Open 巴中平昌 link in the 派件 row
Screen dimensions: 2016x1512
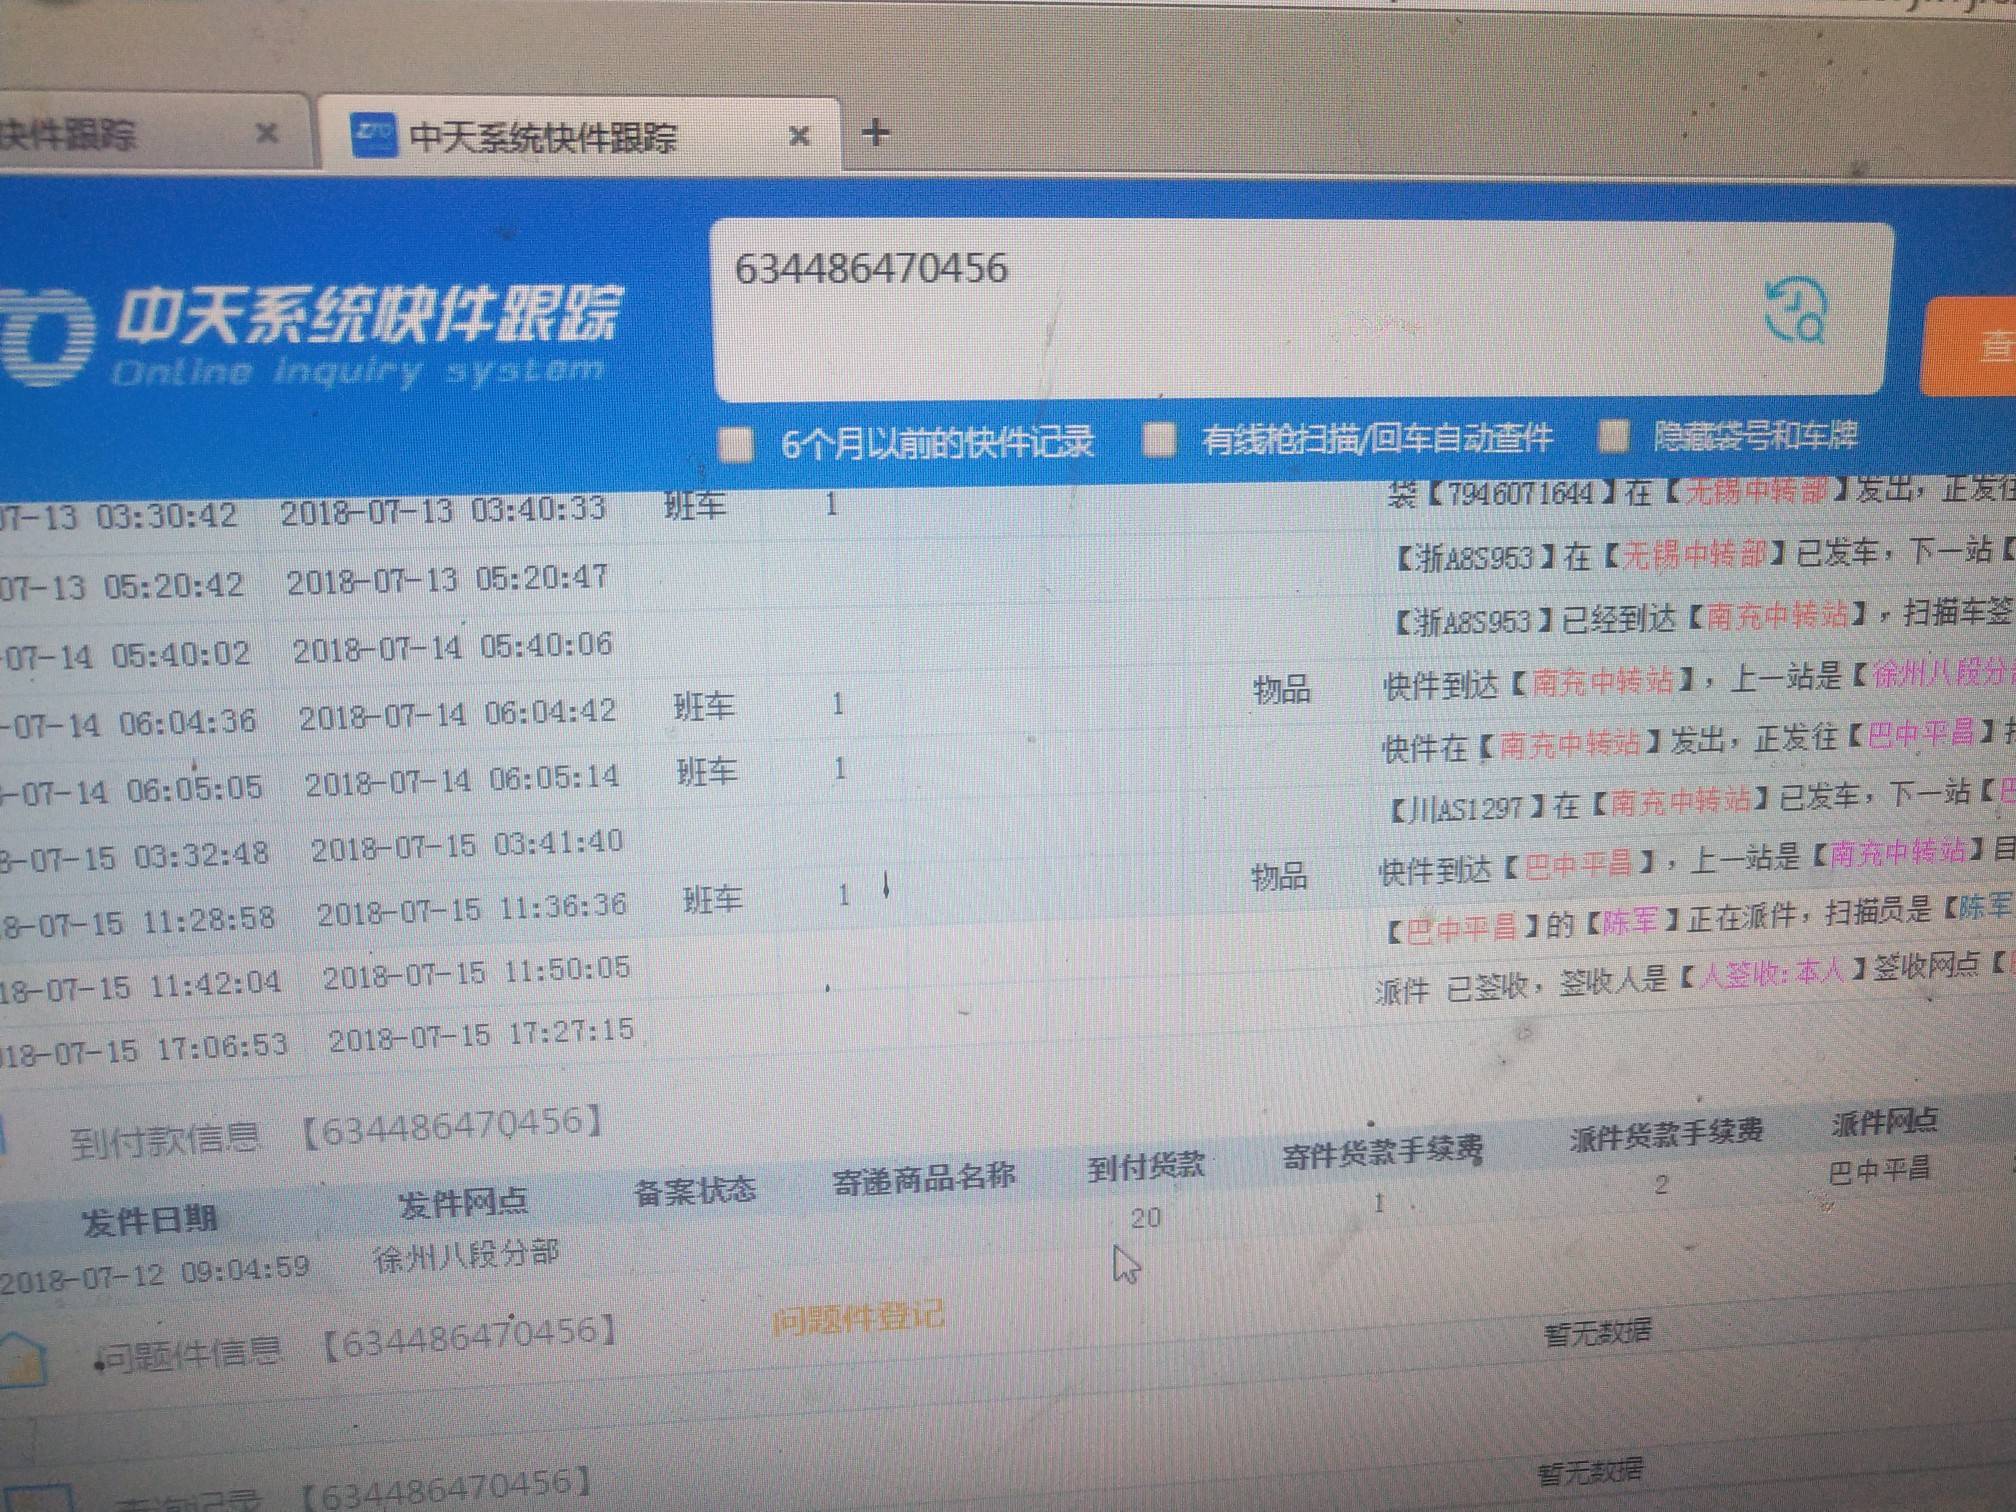(1461, 929)
